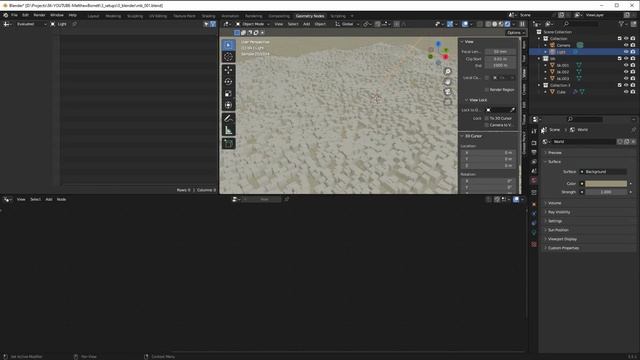Click the blue Z axis on navigation gizmo

(x=438, y=44)
